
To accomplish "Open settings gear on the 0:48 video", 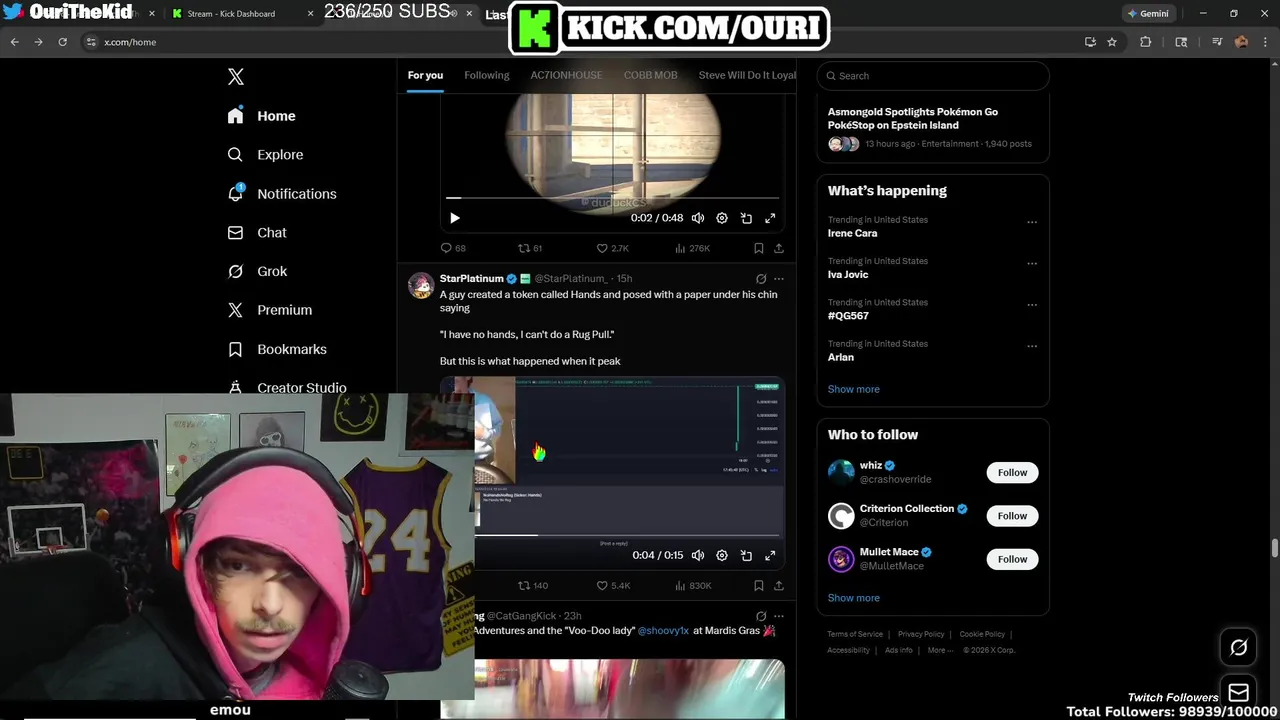I will tap(722, 218).
